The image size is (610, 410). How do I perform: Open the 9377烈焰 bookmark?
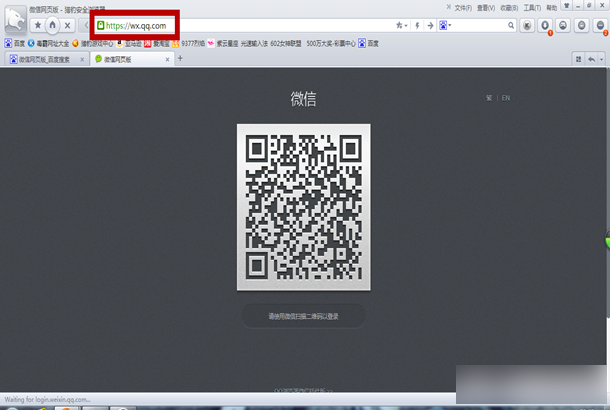[x=189, y=44]
